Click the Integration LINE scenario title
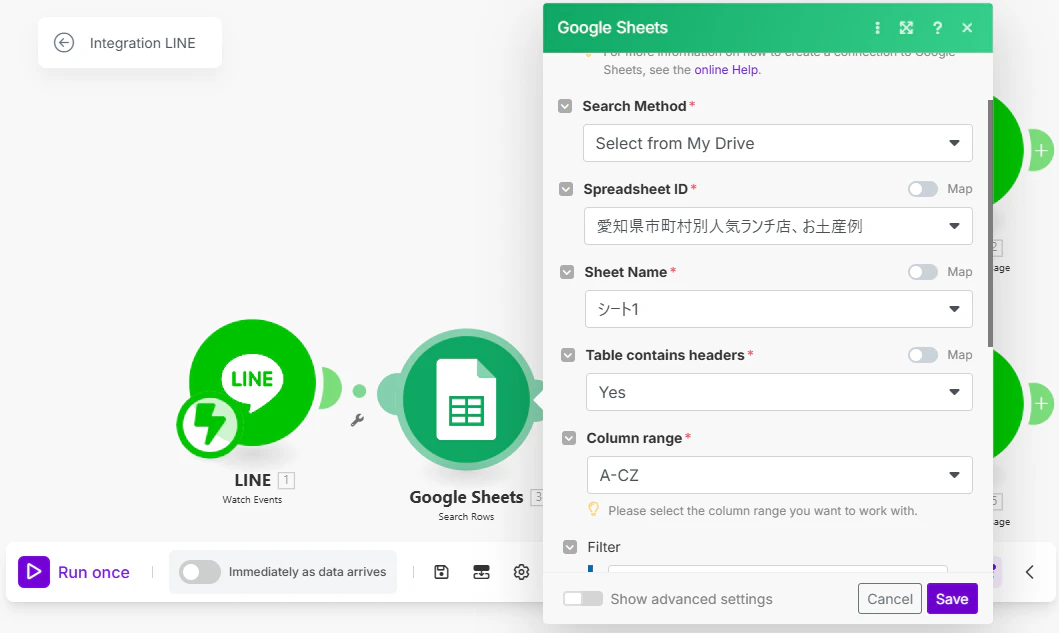1059x633 pixels. point(143,43)
